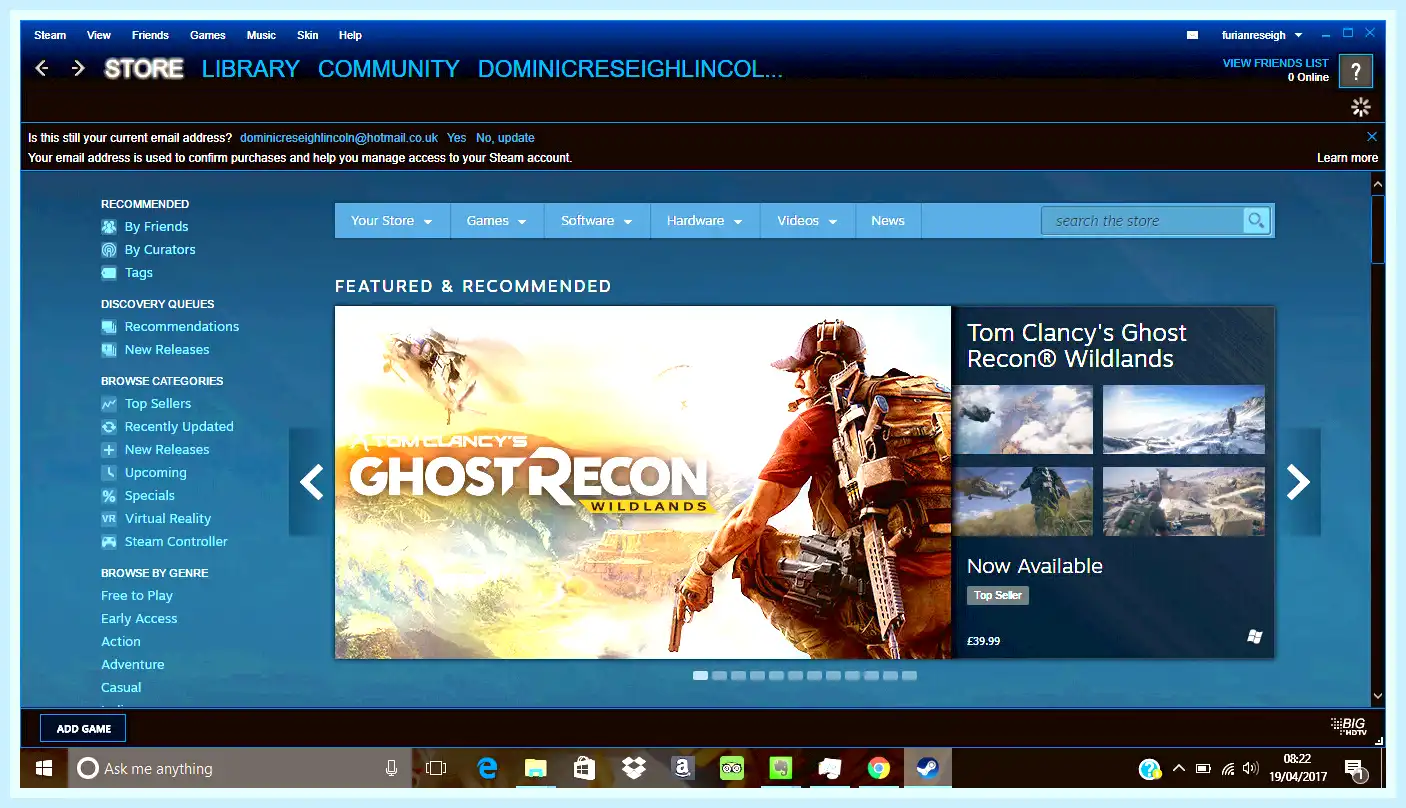Click Yes to confirm email address
Viewport: 1406px width, 808px height.
click(x=456, y=138)
